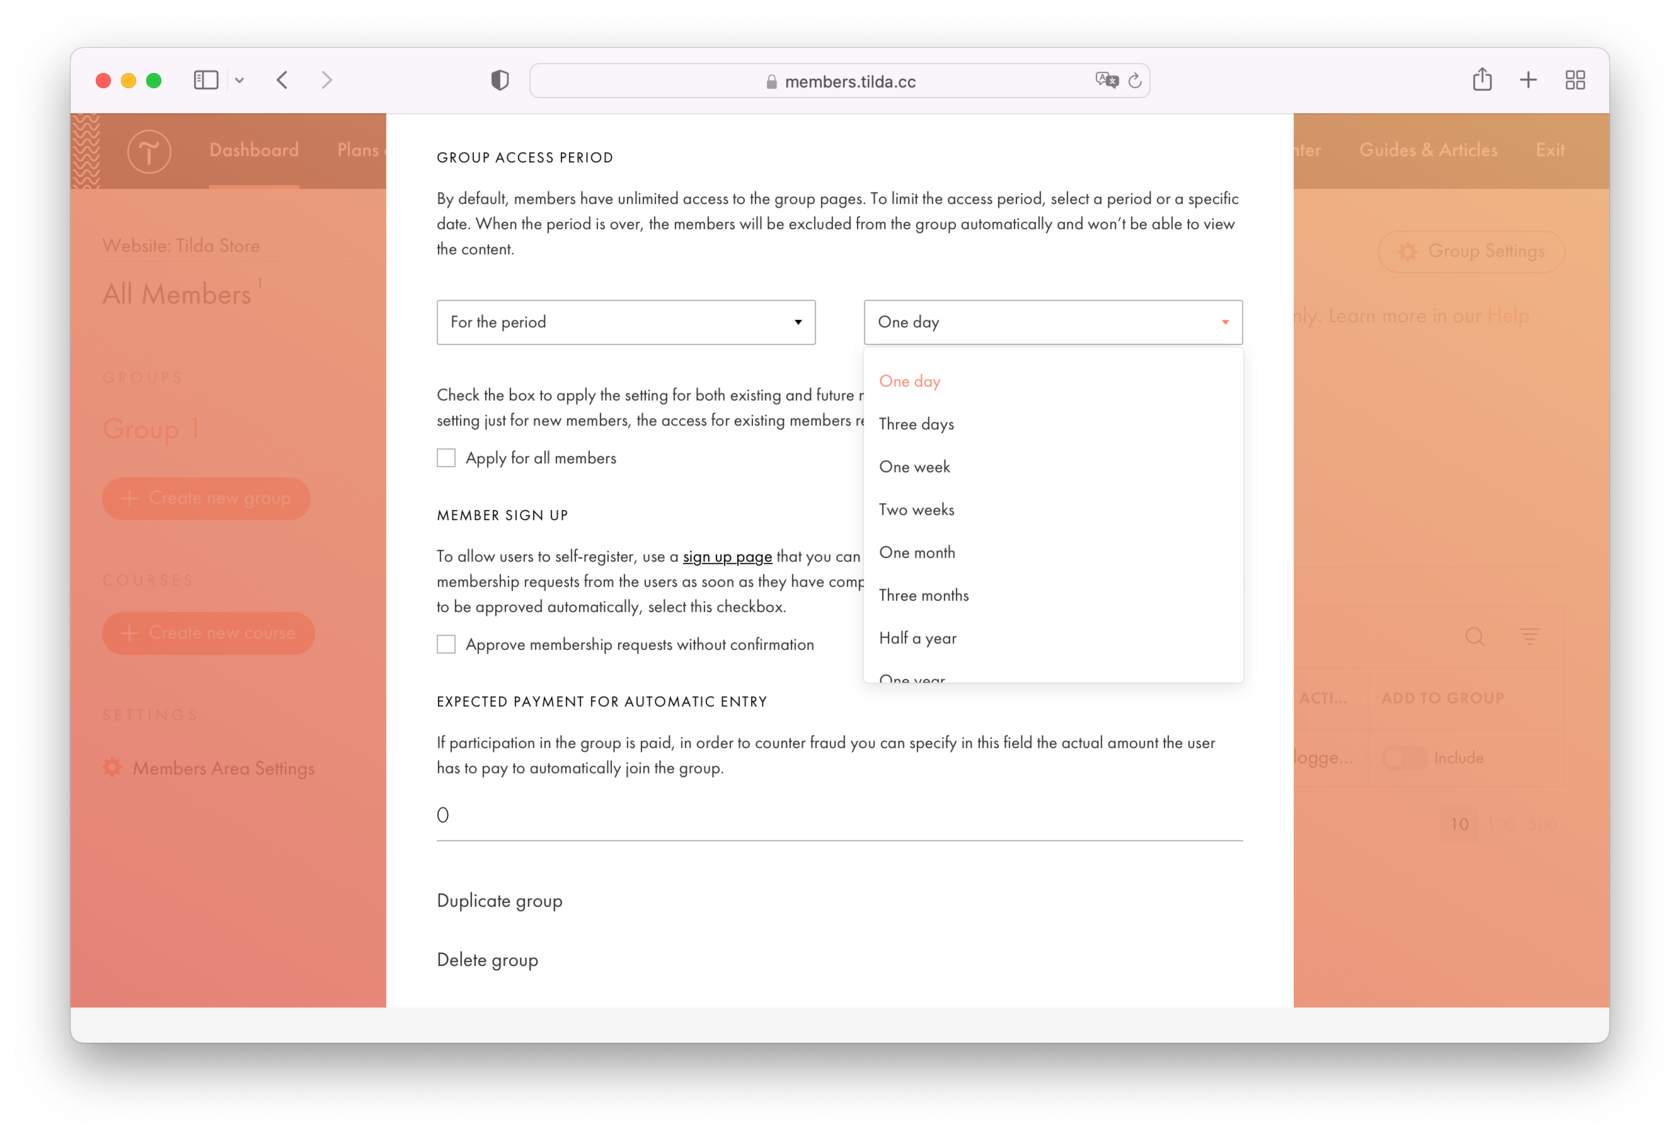Click the 'ADD TO GROUP' column header
The image size is (1680, 1136).
click(1442, 698)
